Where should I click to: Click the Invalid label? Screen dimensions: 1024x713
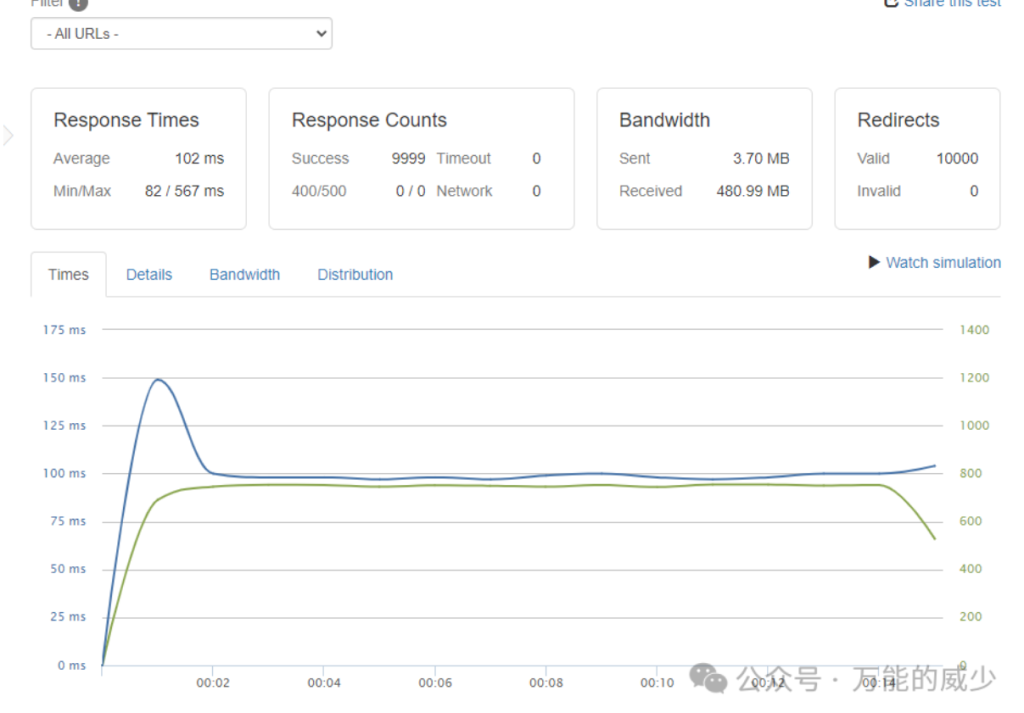878,191
